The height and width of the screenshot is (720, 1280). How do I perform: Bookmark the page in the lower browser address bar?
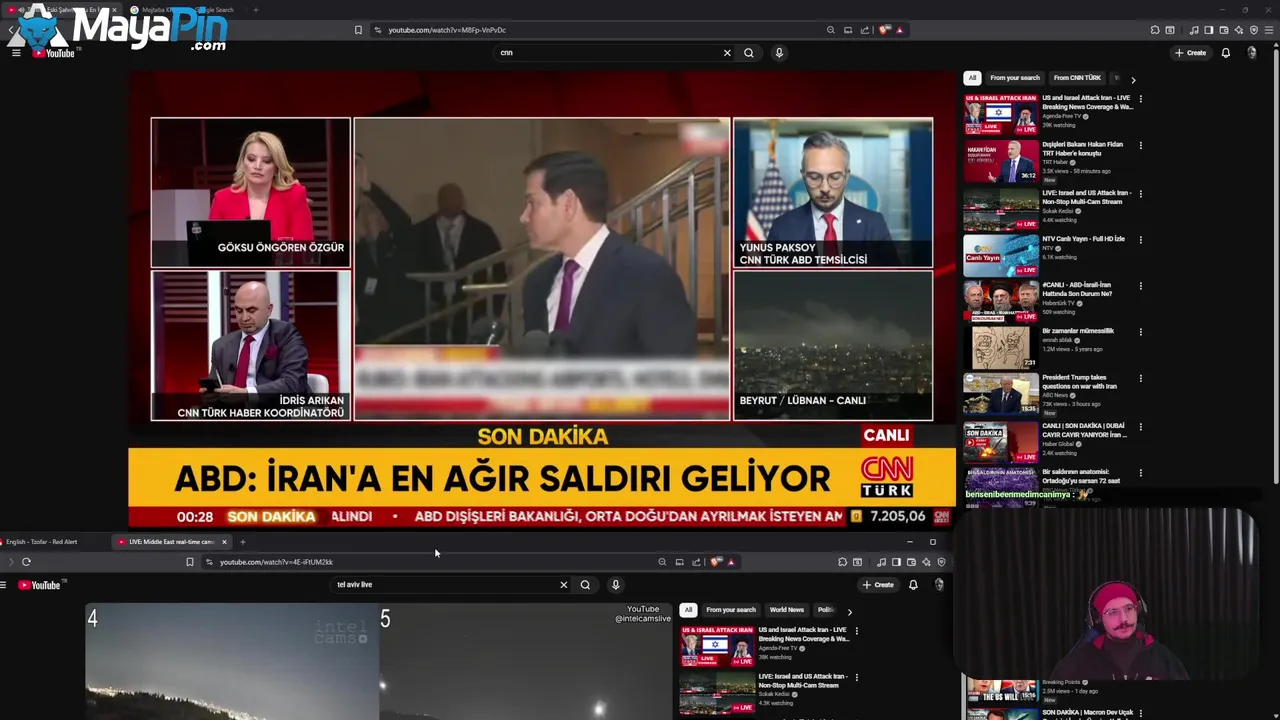click(189, 562)
